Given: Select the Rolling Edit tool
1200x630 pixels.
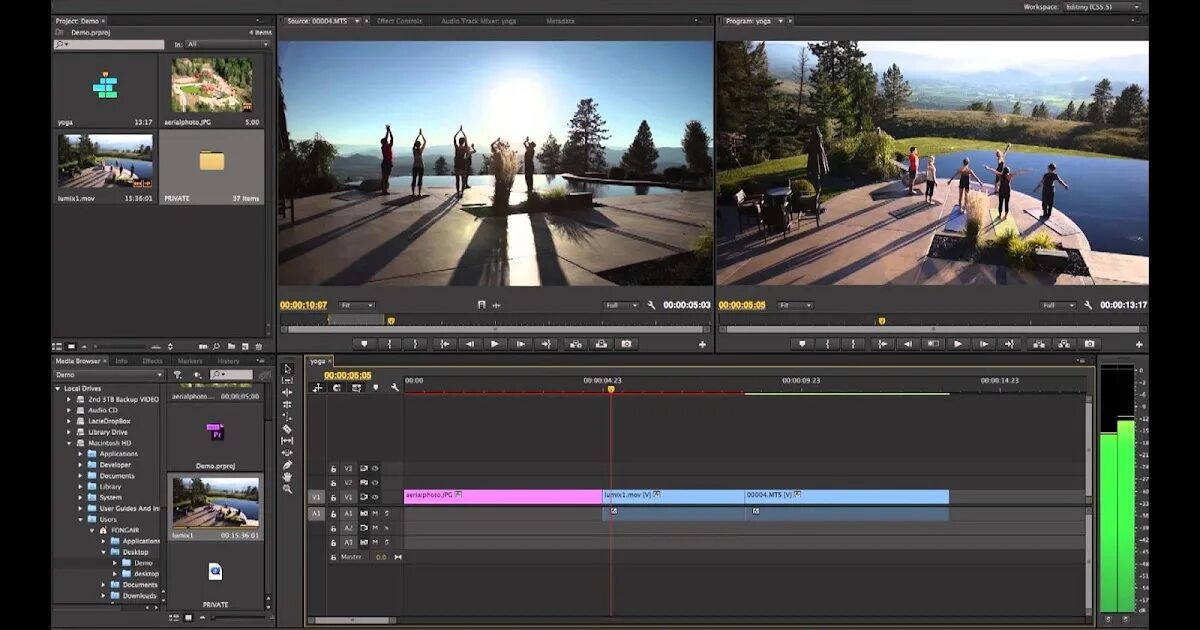Looking at the screenshot, I should tap(288, 405).
